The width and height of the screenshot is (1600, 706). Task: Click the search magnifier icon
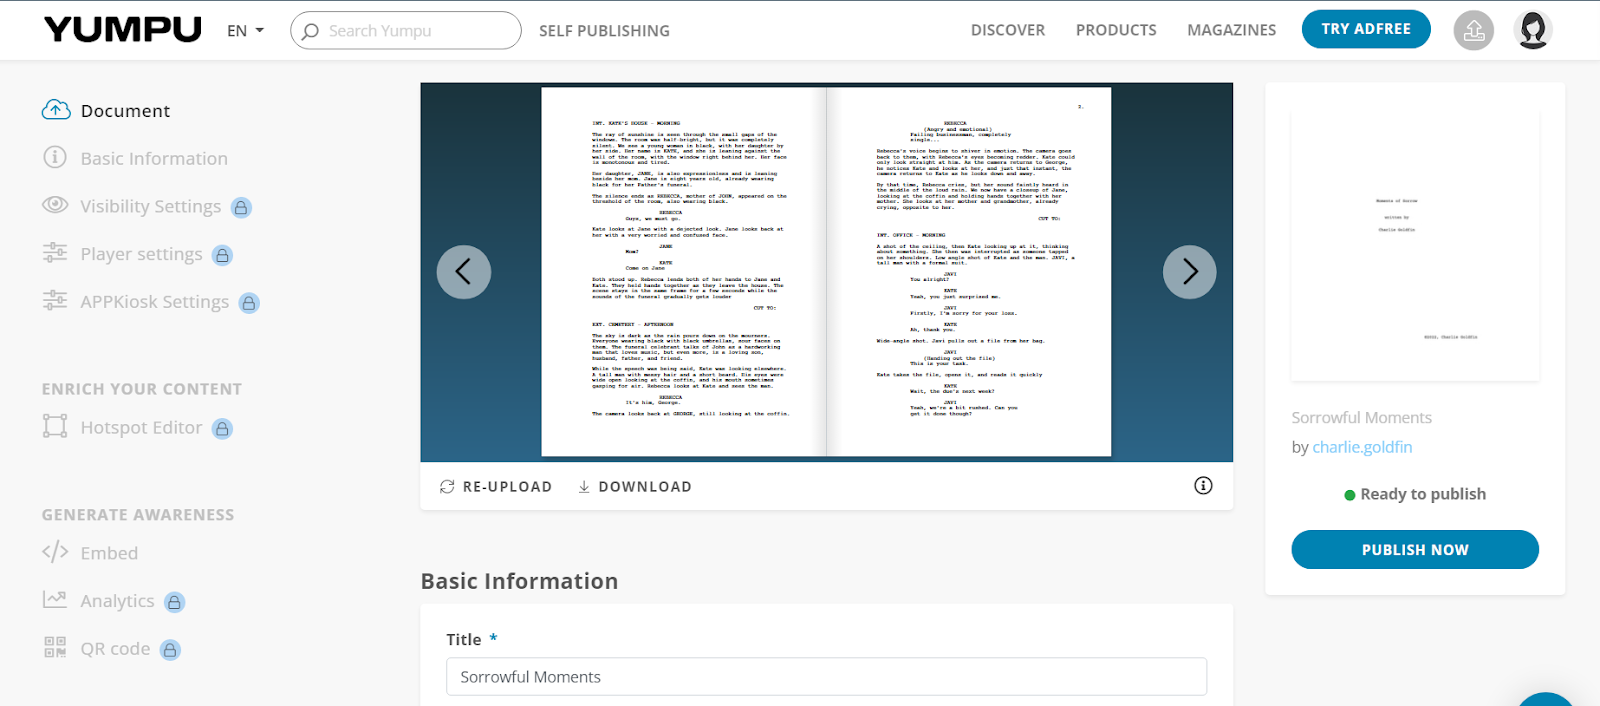tap(311, 31)
